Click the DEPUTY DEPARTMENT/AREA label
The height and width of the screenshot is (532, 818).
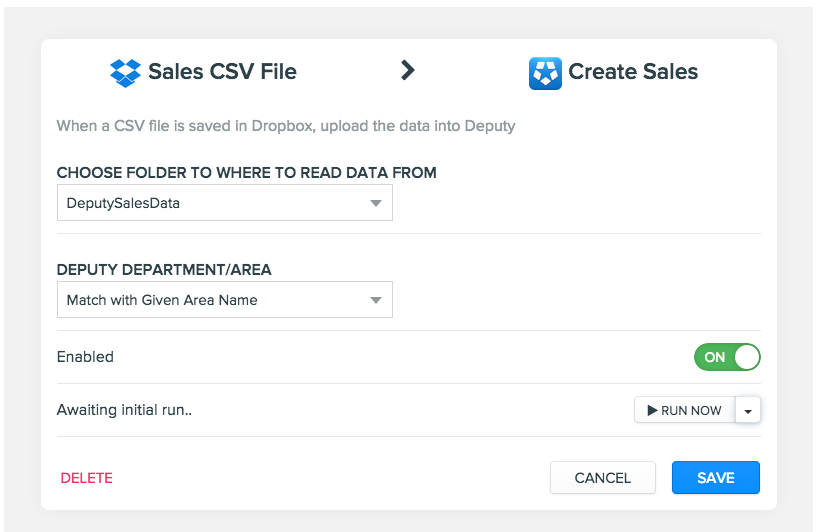tap(164, 270)
